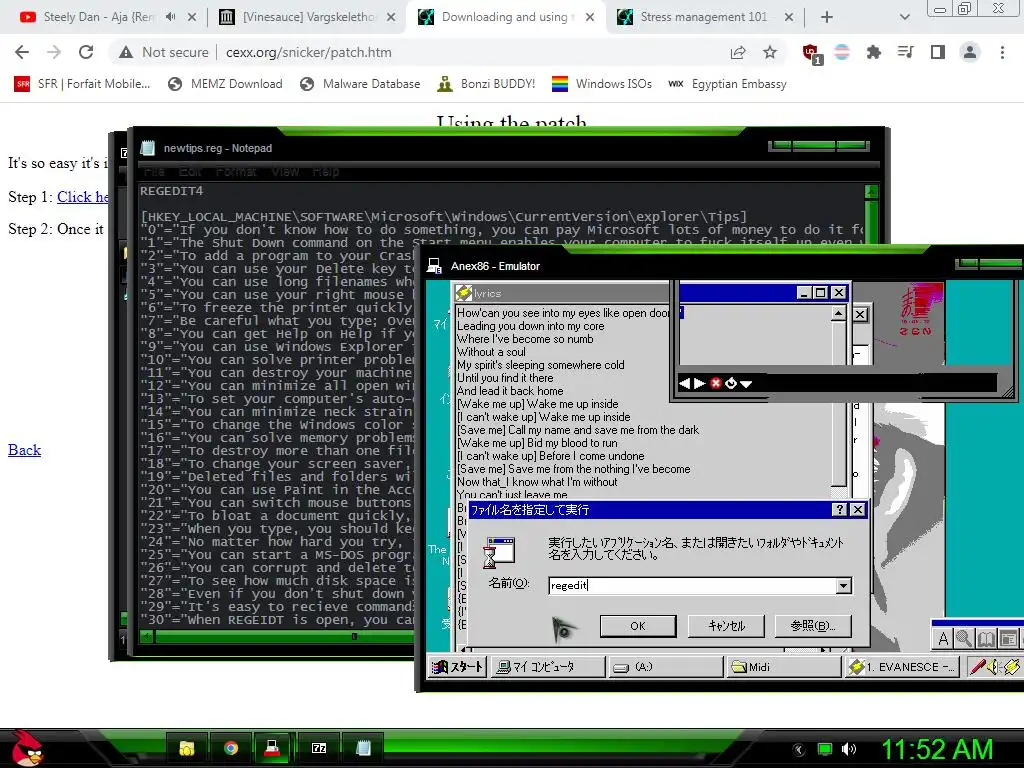Select the Notepad taskbar icon
Screen dimensions: 1024x768
pyautogui.click(x=363, y=748)
